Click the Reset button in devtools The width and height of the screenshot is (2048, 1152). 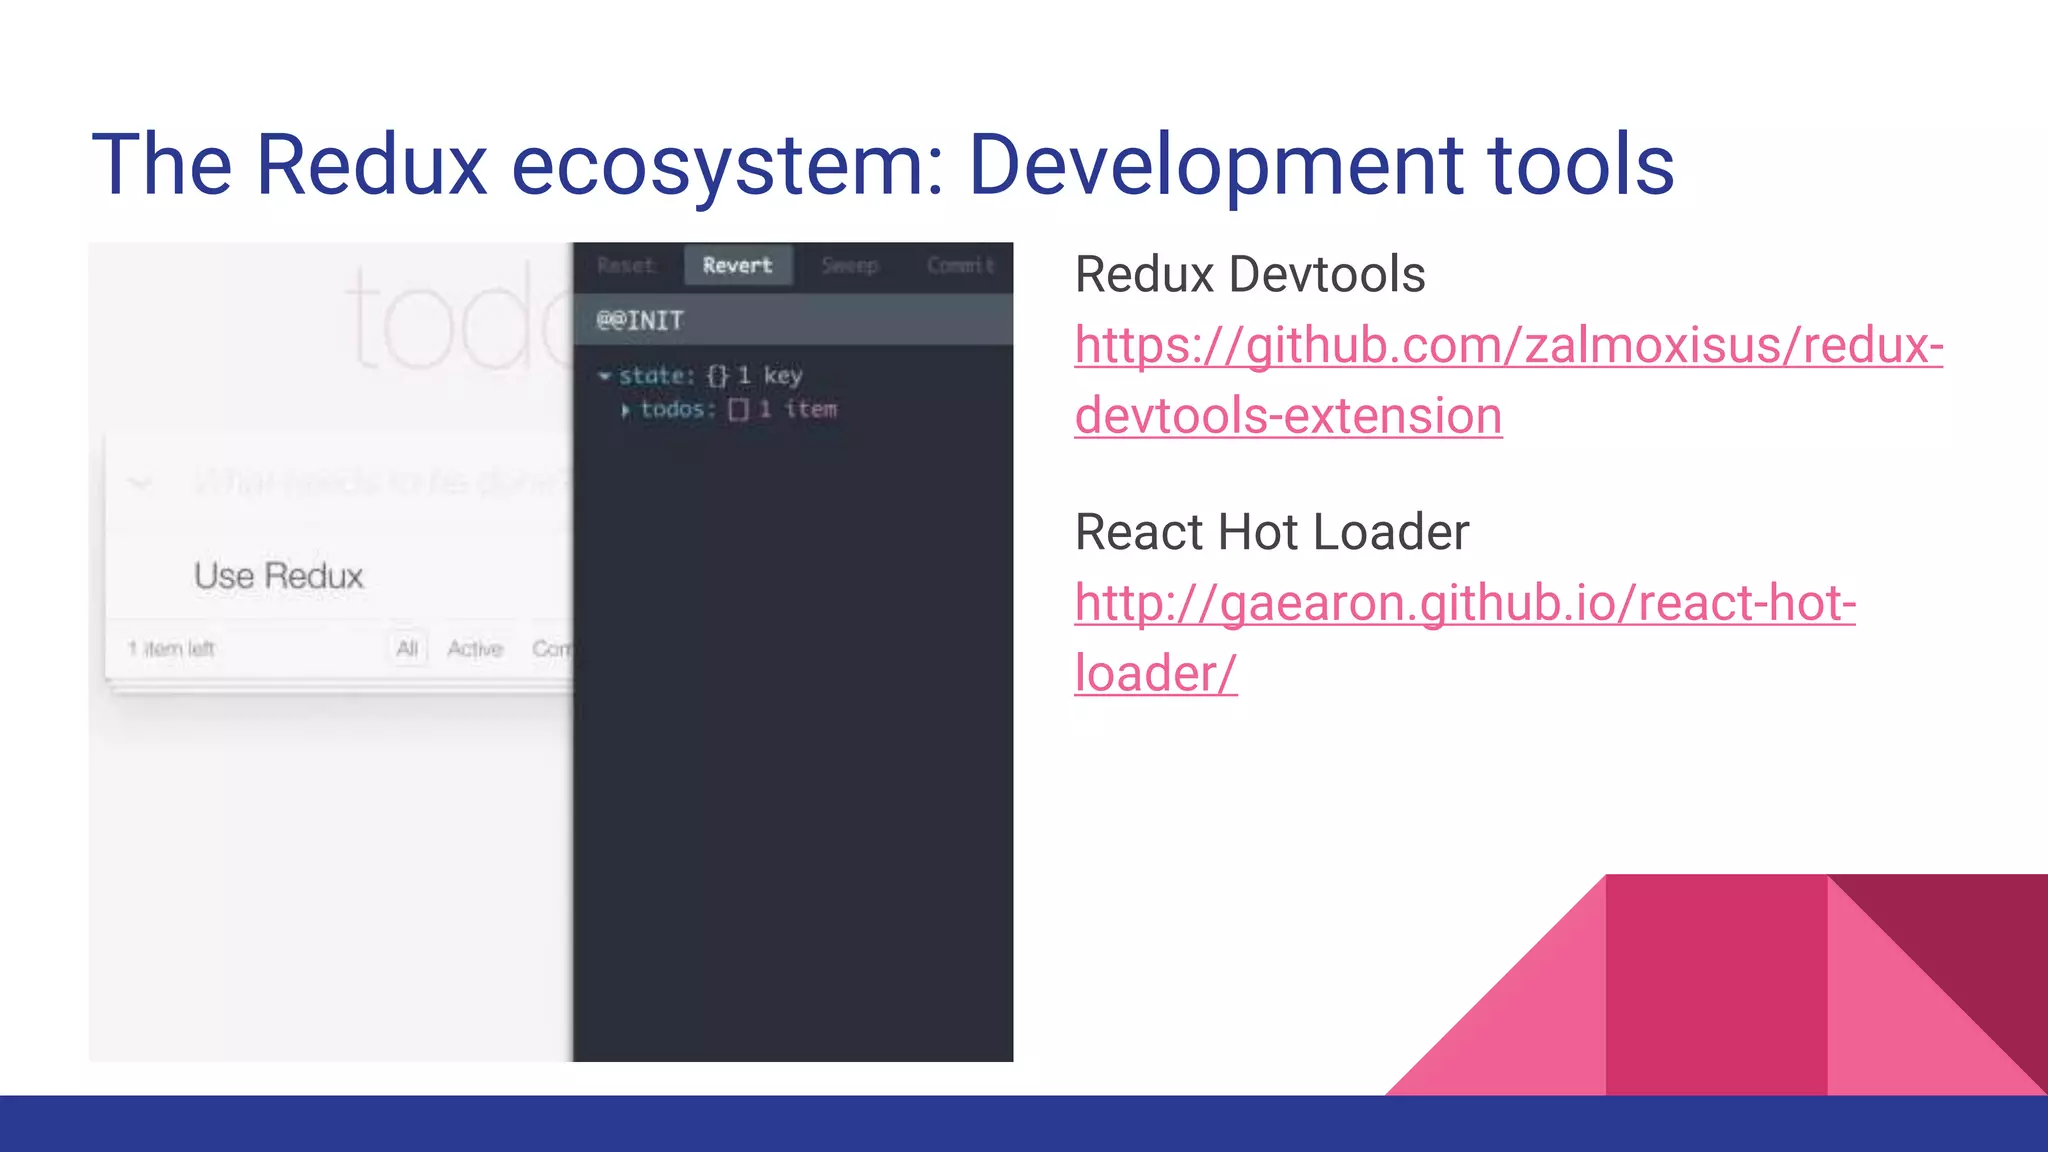625,265
